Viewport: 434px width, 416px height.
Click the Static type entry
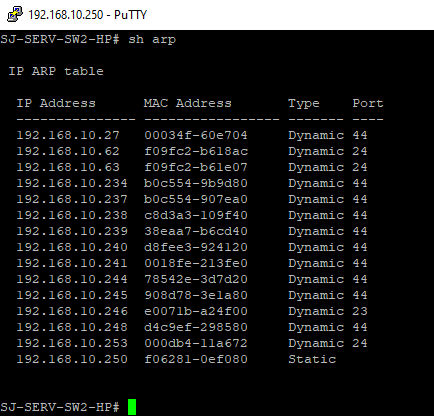point(312,359)
